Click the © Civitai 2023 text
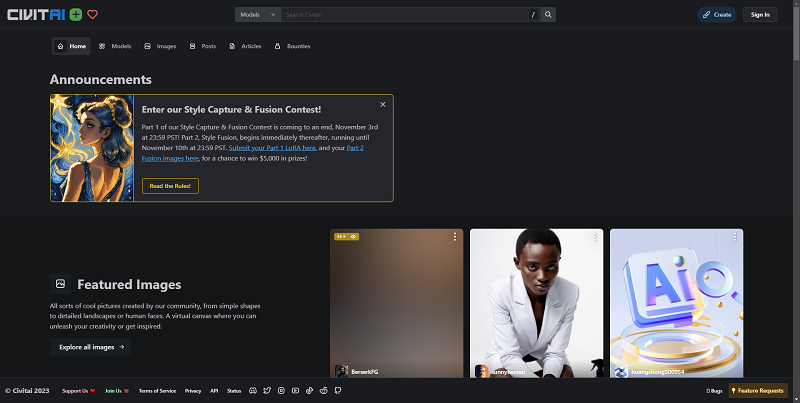 [x=27, y=391]
